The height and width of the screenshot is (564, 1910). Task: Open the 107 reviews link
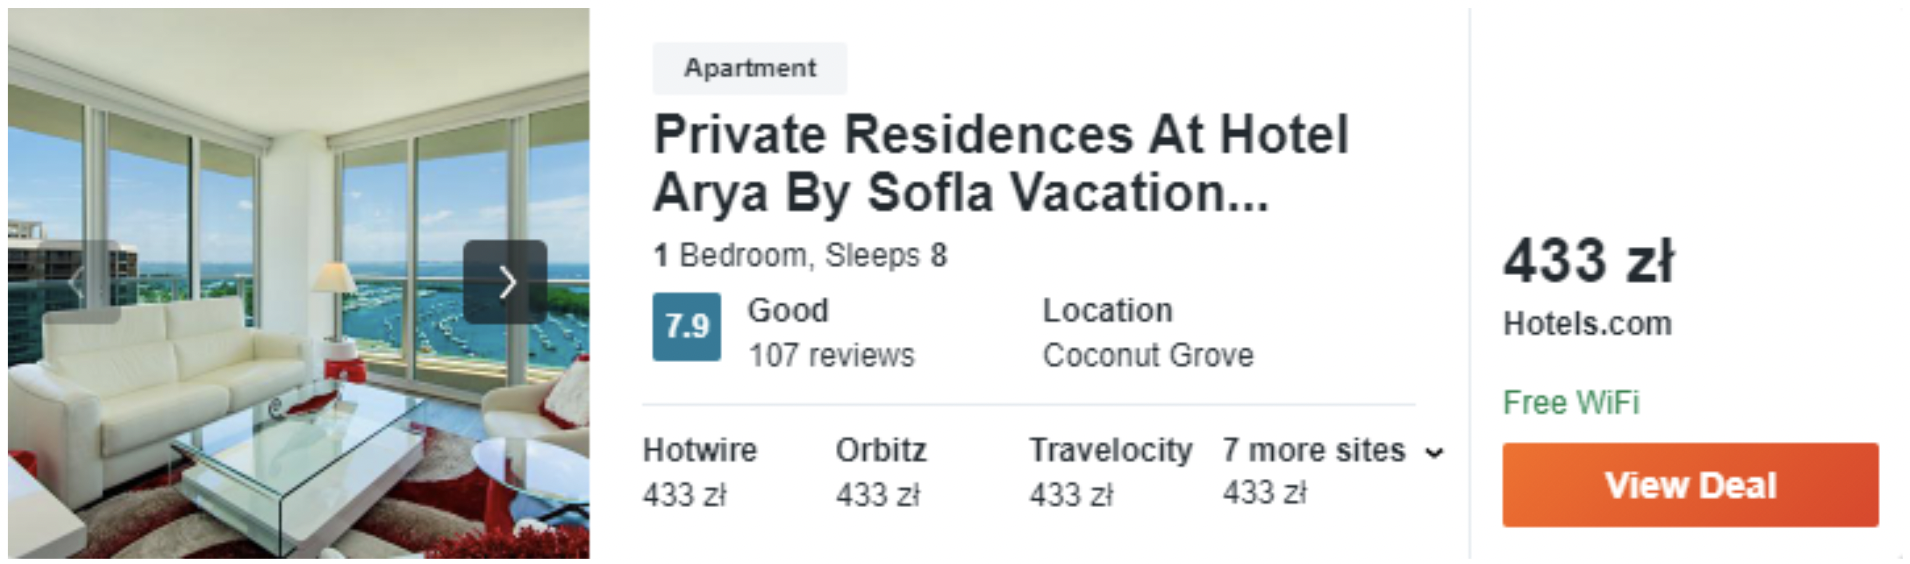point(831,355)
